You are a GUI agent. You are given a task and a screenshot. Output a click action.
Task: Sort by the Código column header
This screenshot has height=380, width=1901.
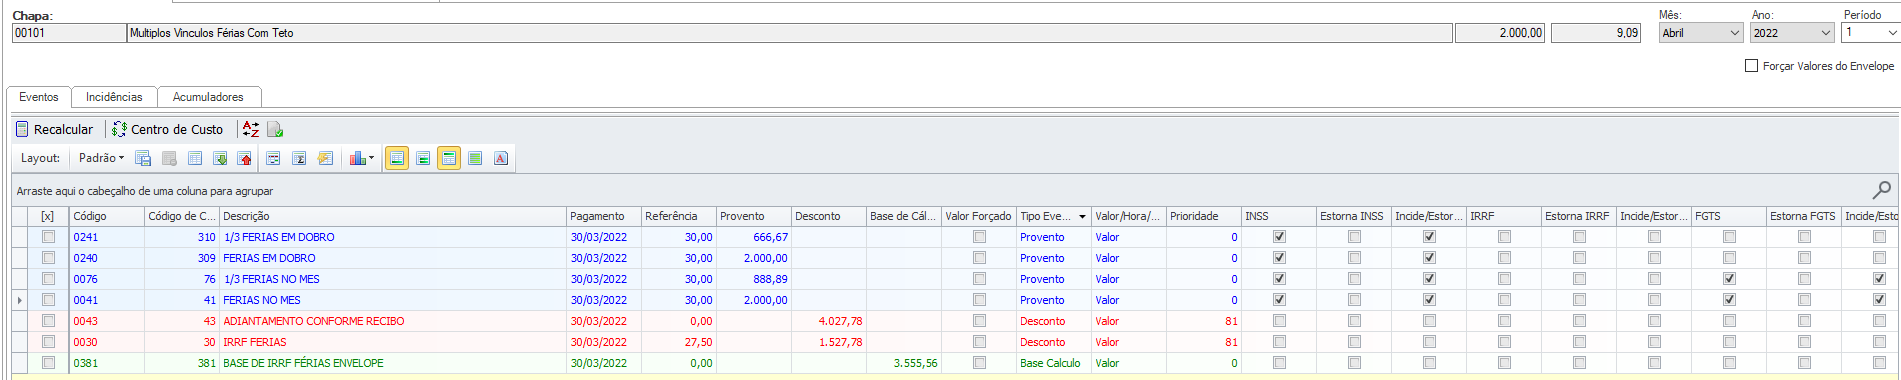click(x=107, y=216)
